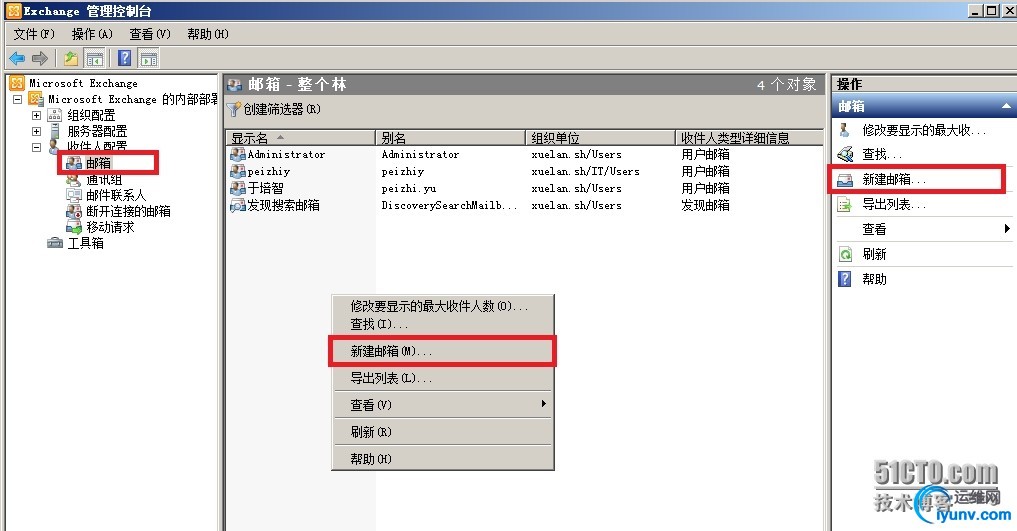The width and height of the screenshot is (1017, 531).
Task: Collapse the 邮箱 actions section arrow
Action: pos(1006,106)
